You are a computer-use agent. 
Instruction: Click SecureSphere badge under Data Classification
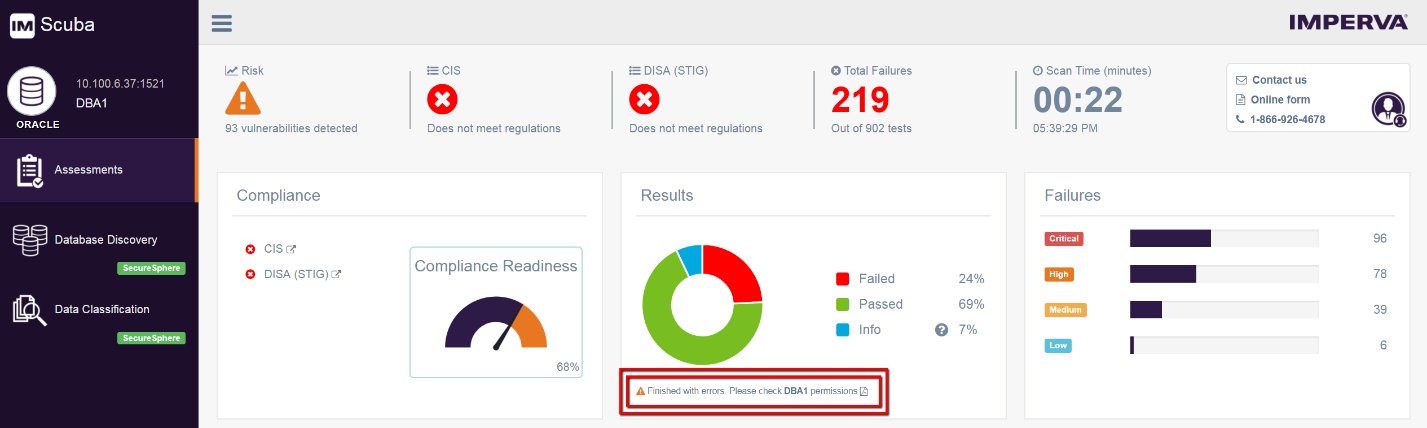point(152,338)
